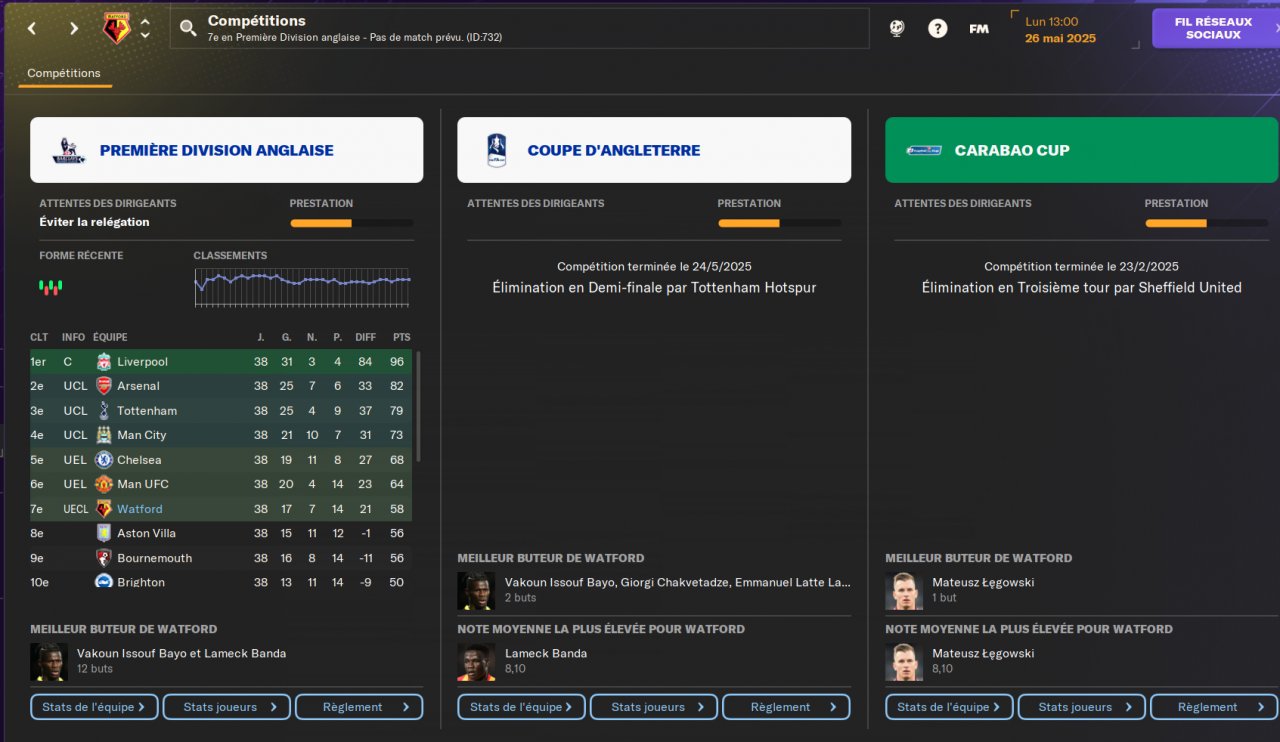Click the Tottenham badge in the table
Viewport: 1280px width, 742px height.
click(x=103, y=411)
